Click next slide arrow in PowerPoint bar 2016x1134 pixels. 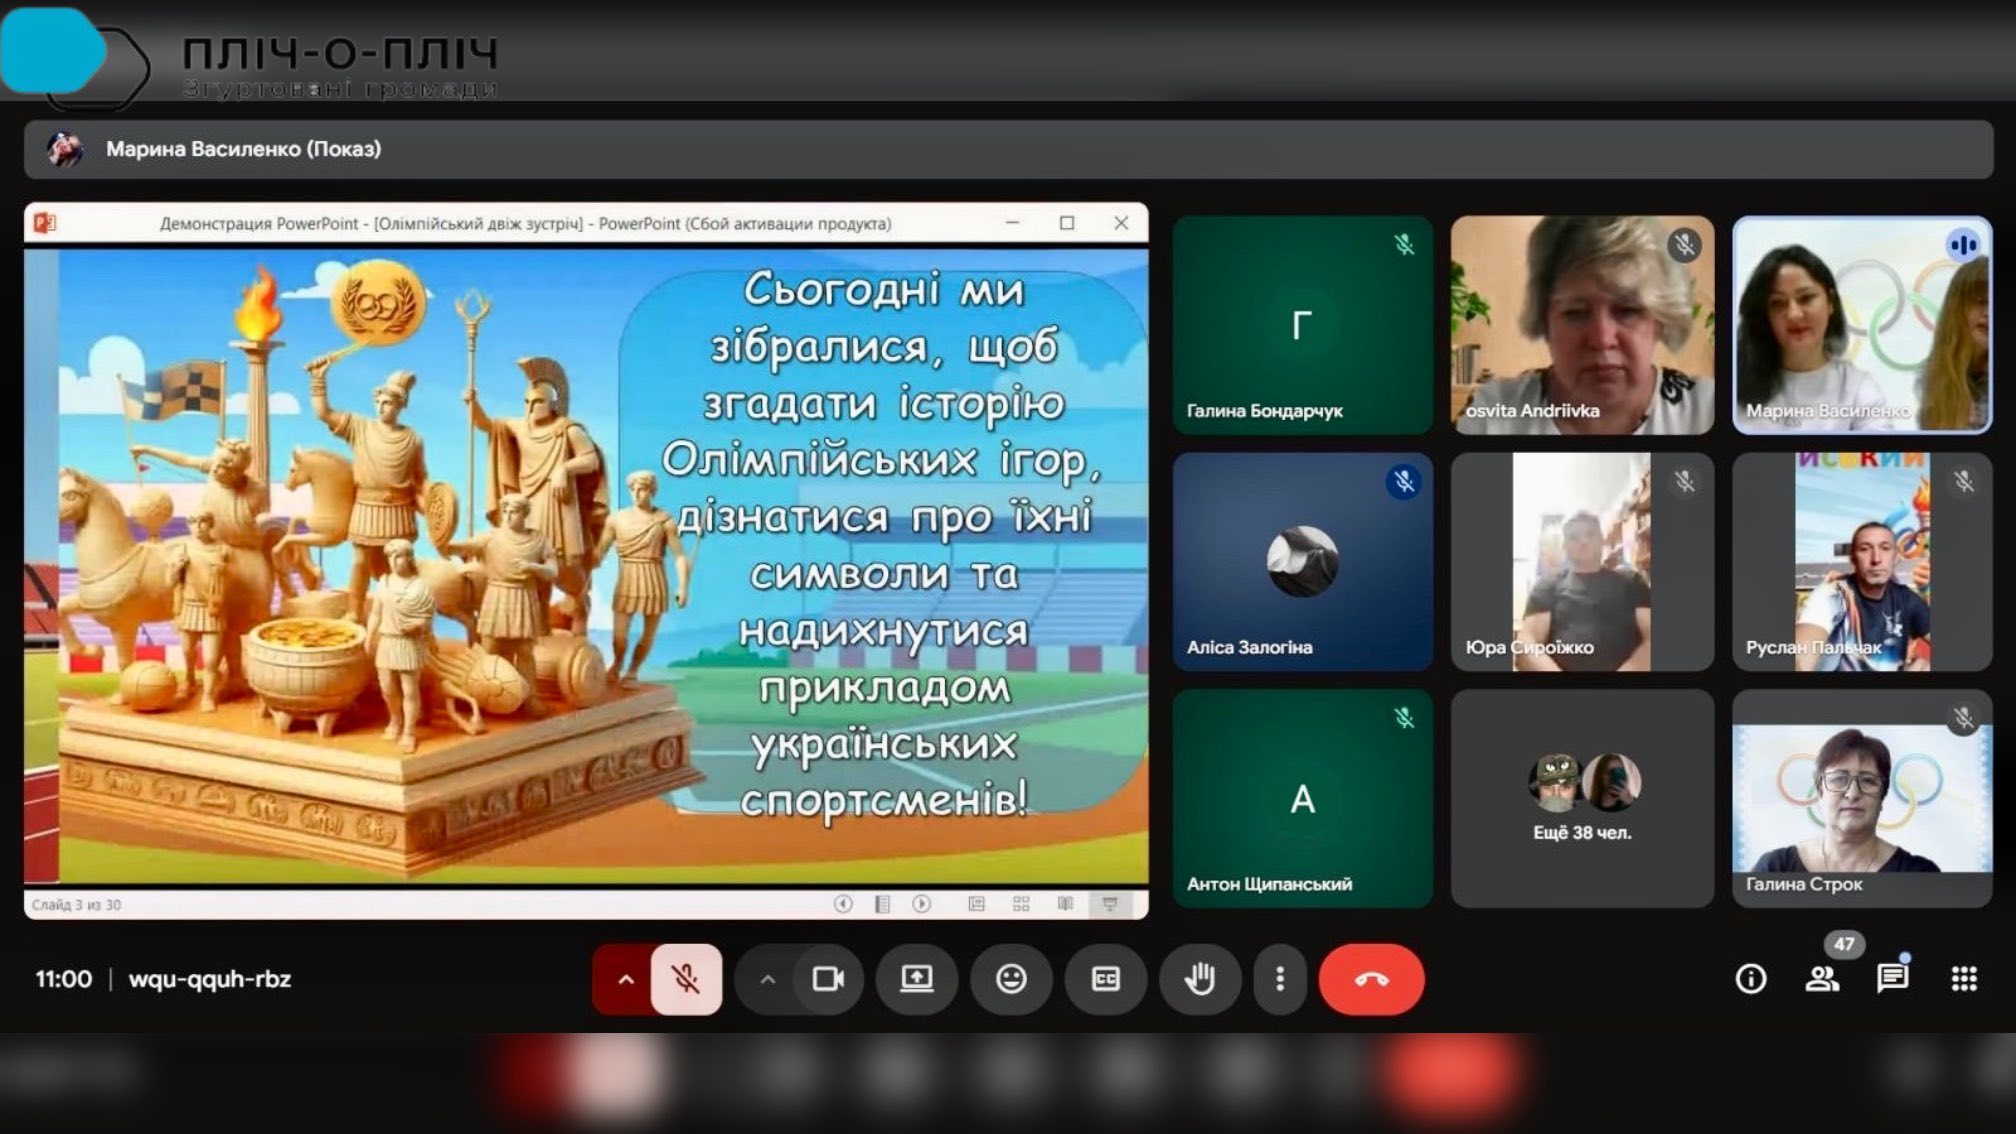click(x=921, y=904)
